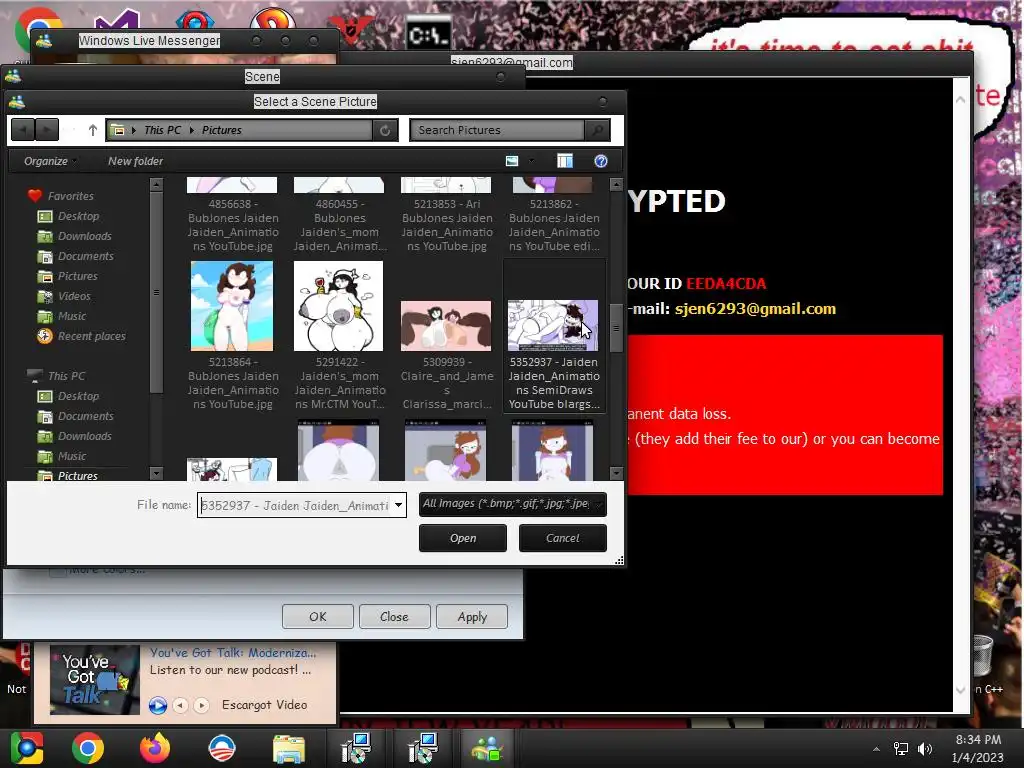Screen dimensions: 1024x768
Task: Go back using the file dialog's Back arrow
Action: (23, 130)
